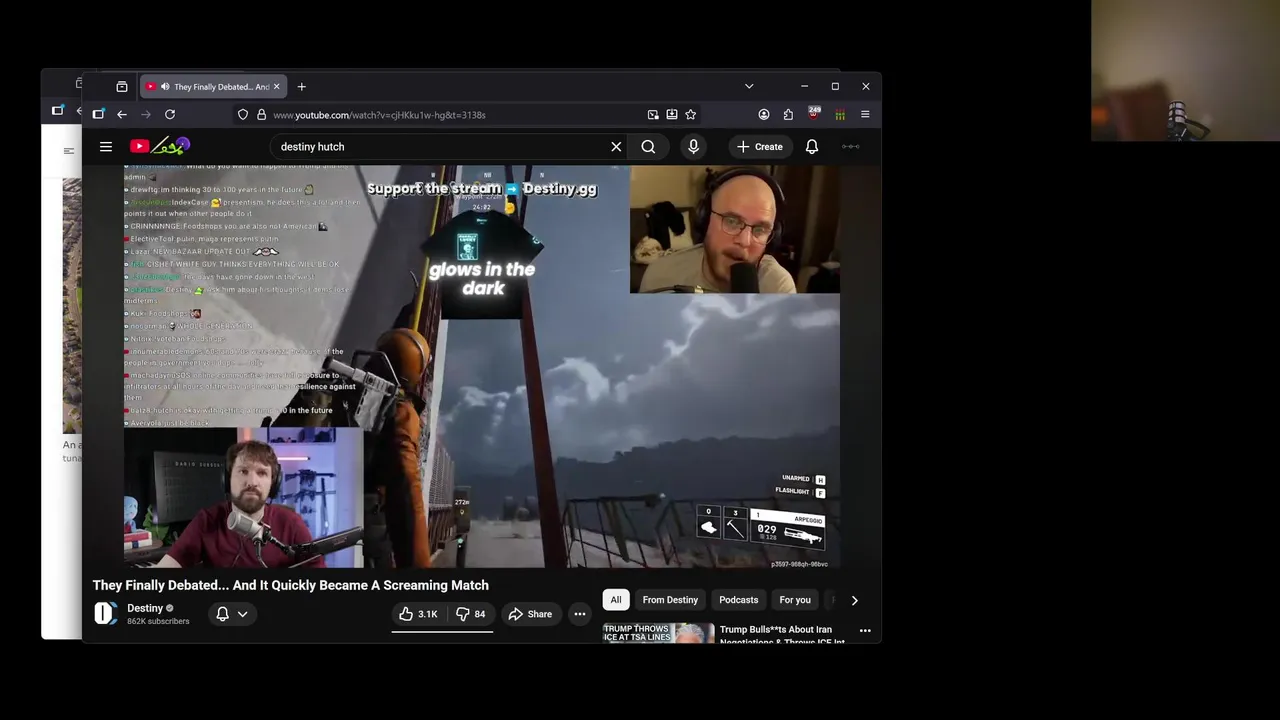Open the sidebar toggle left of back arrow
Screen dimensions: 1280x720
(98, 115)
